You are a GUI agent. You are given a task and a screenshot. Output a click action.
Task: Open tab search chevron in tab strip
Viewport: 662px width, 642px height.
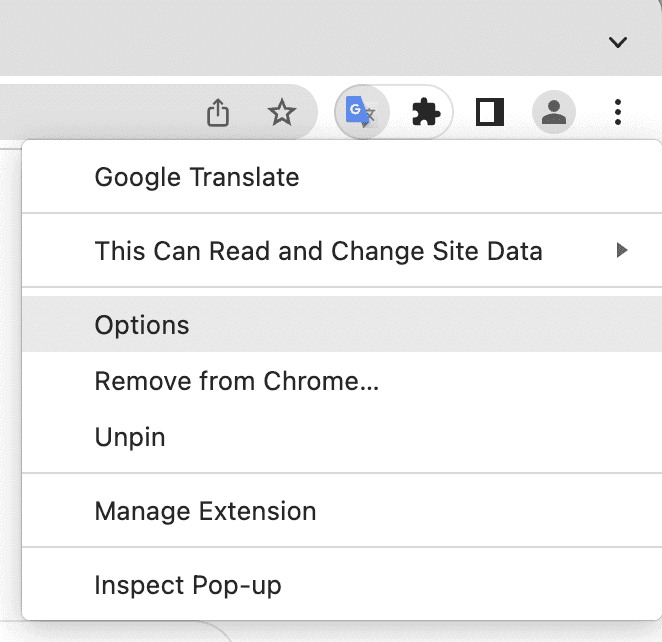(618, 42)
